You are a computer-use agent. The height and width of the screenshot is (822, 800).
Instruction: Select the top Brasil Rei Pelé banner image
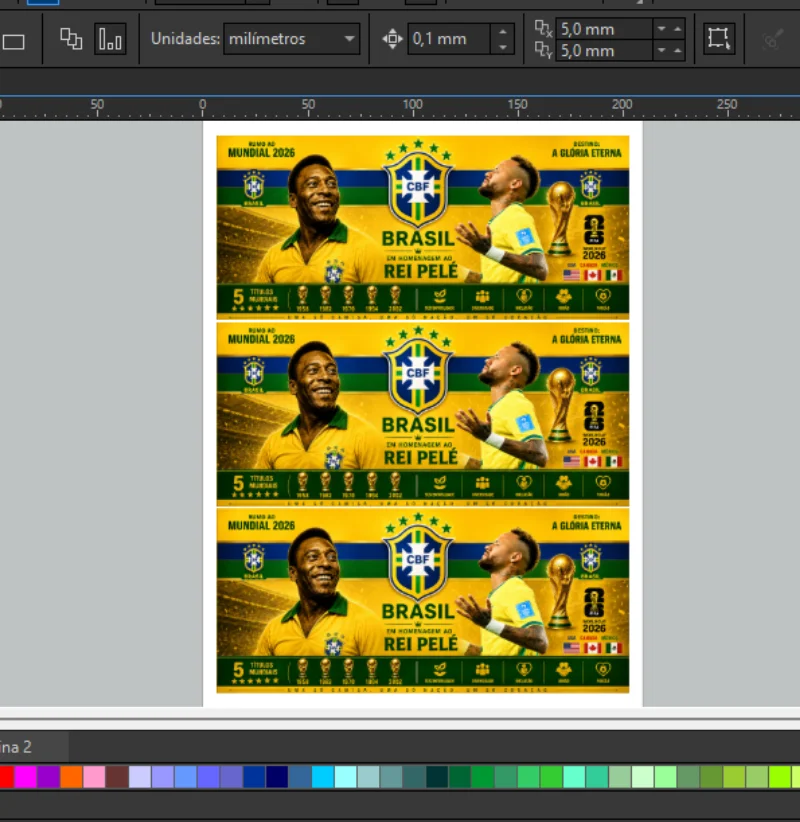click(423, 228)
